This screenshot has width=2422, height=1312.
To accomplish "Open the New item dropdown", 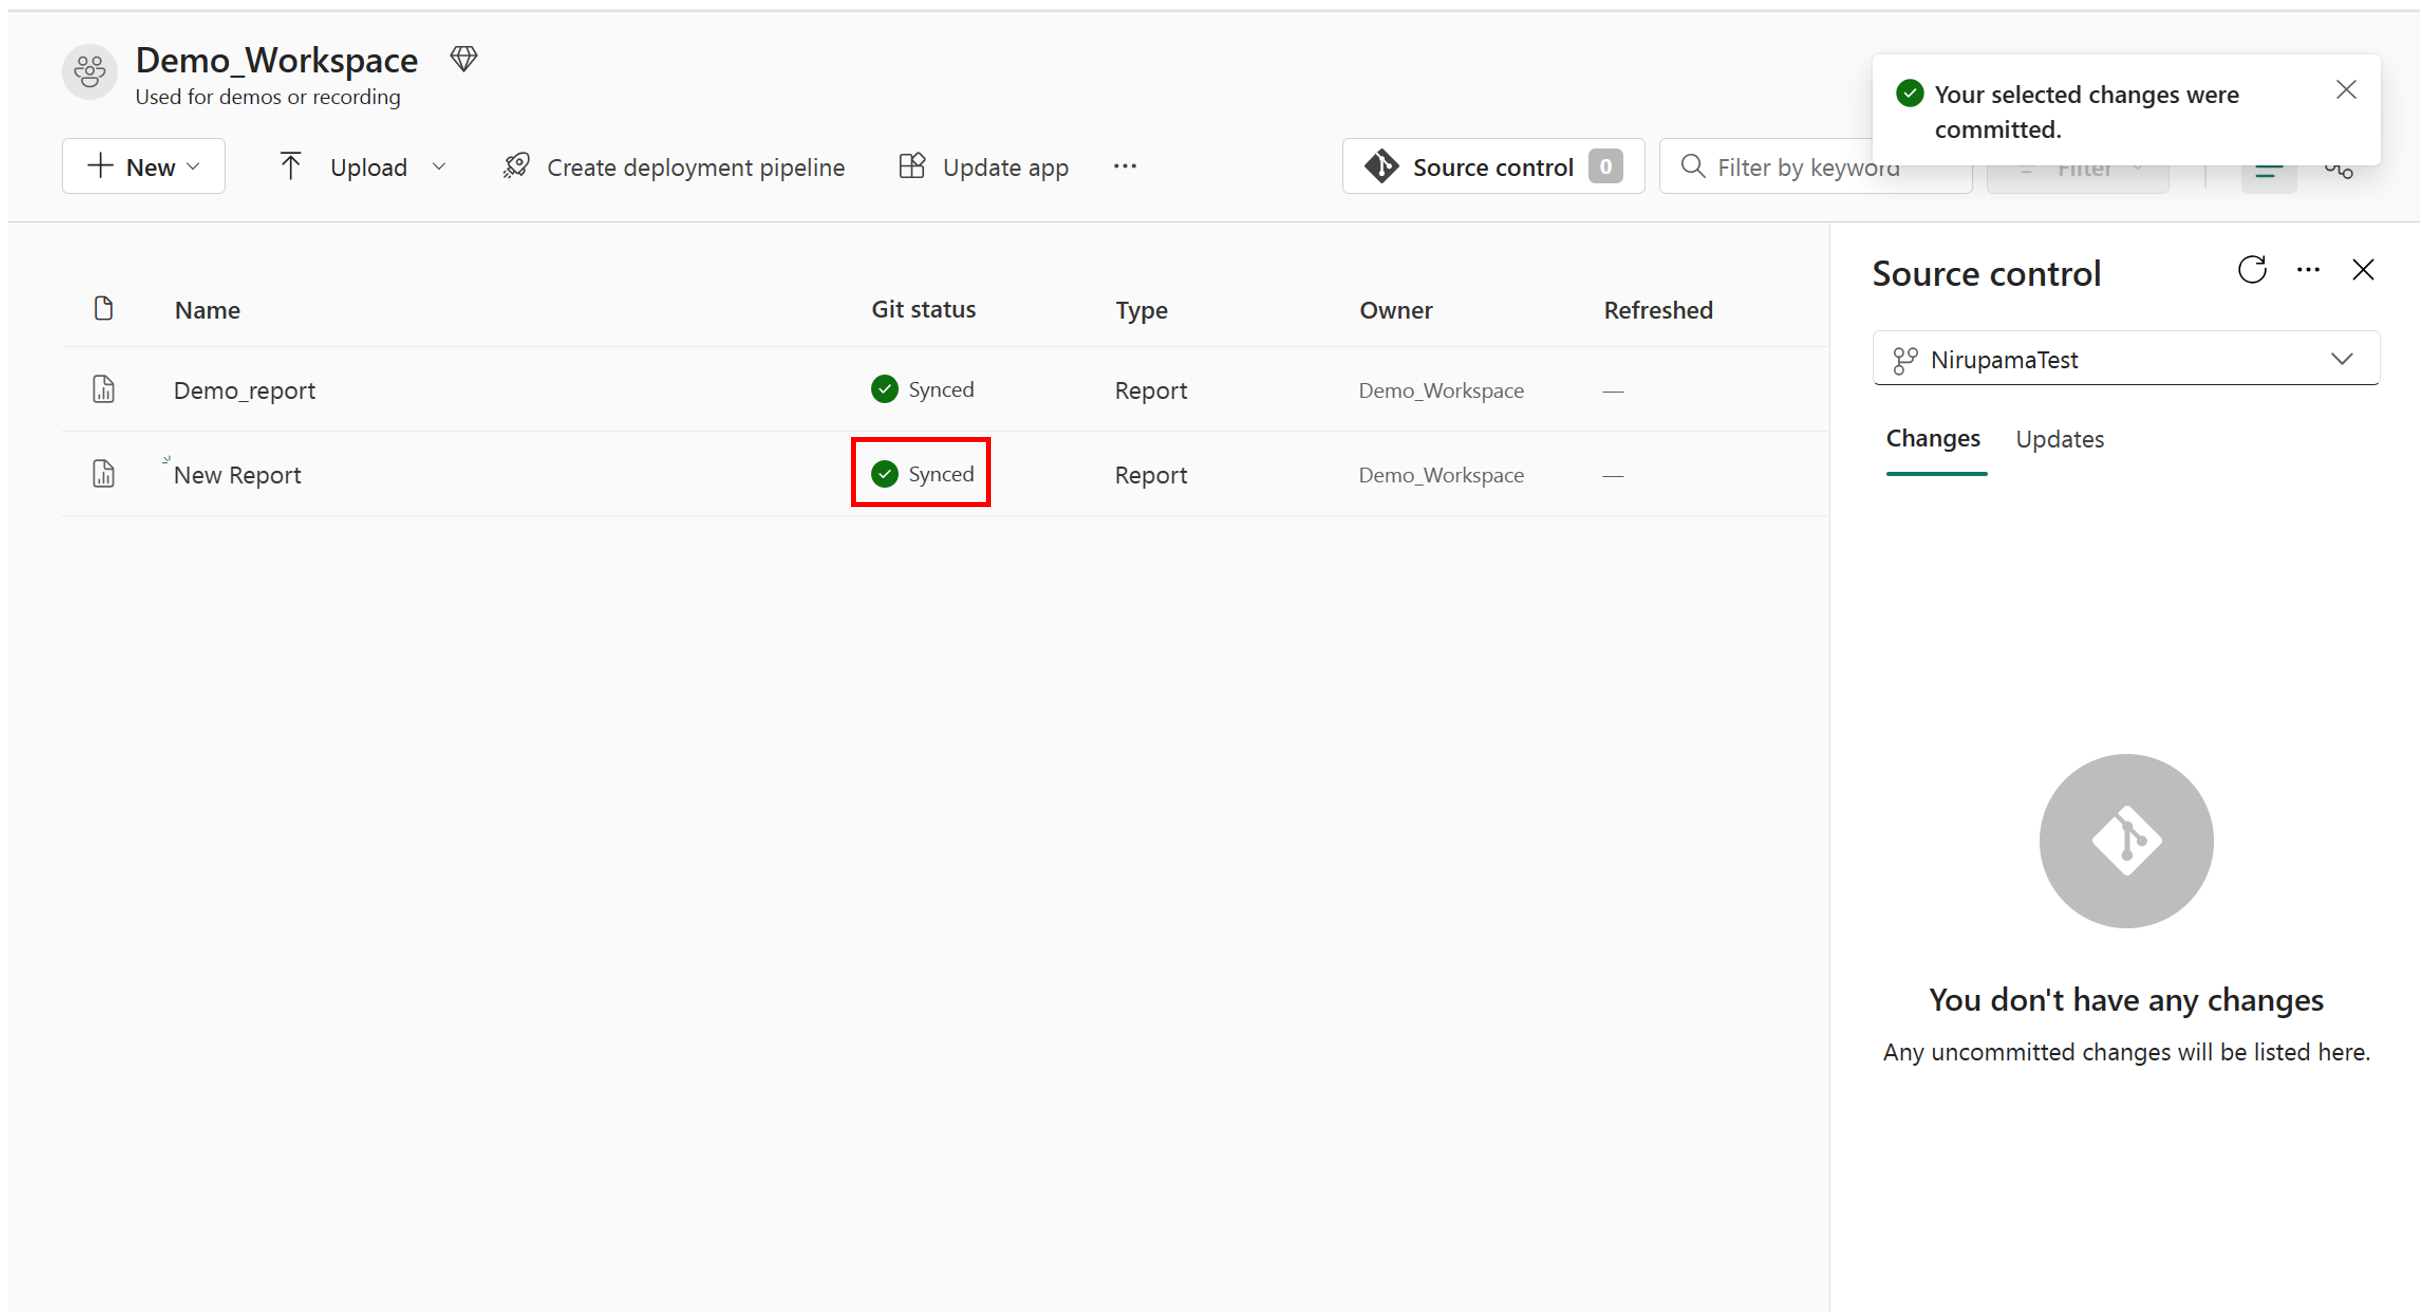I will coord(144,166).
